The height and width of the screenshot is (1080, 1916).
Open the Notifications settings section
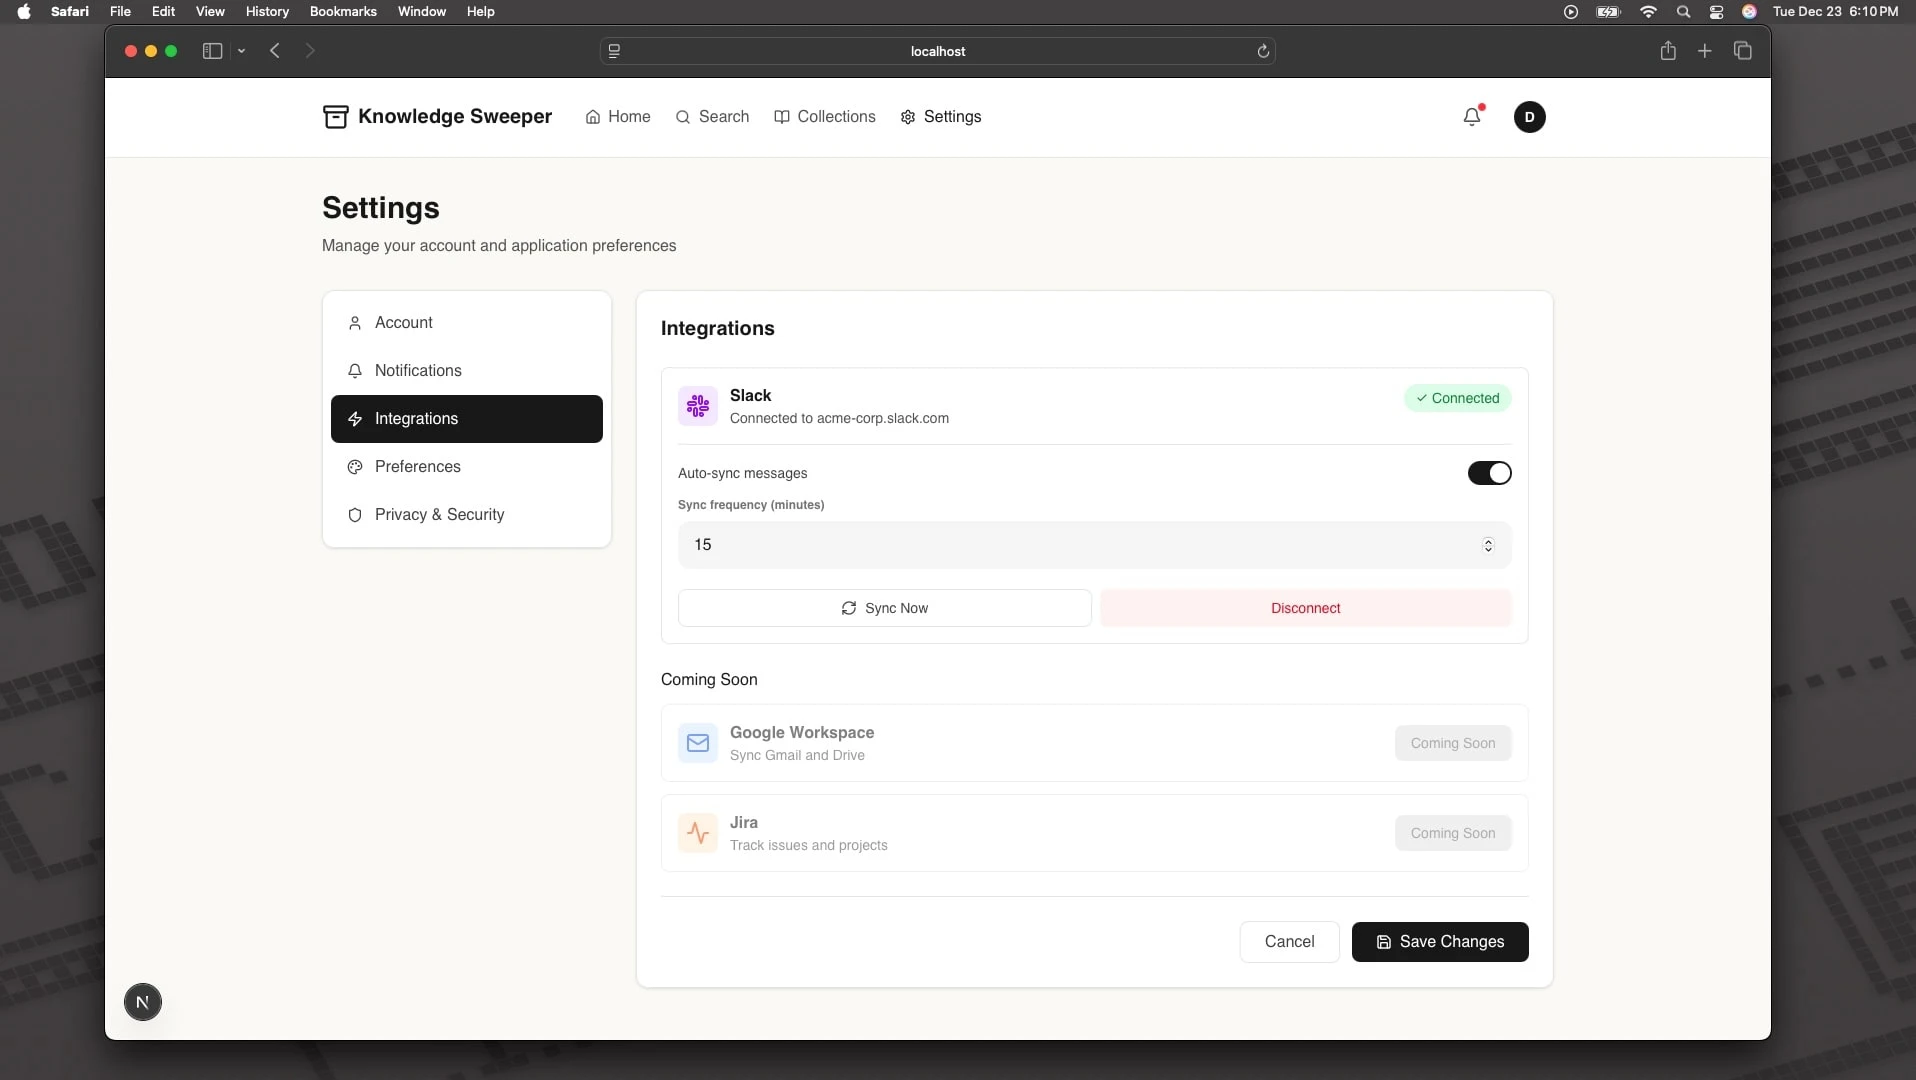tap(467, 371)
